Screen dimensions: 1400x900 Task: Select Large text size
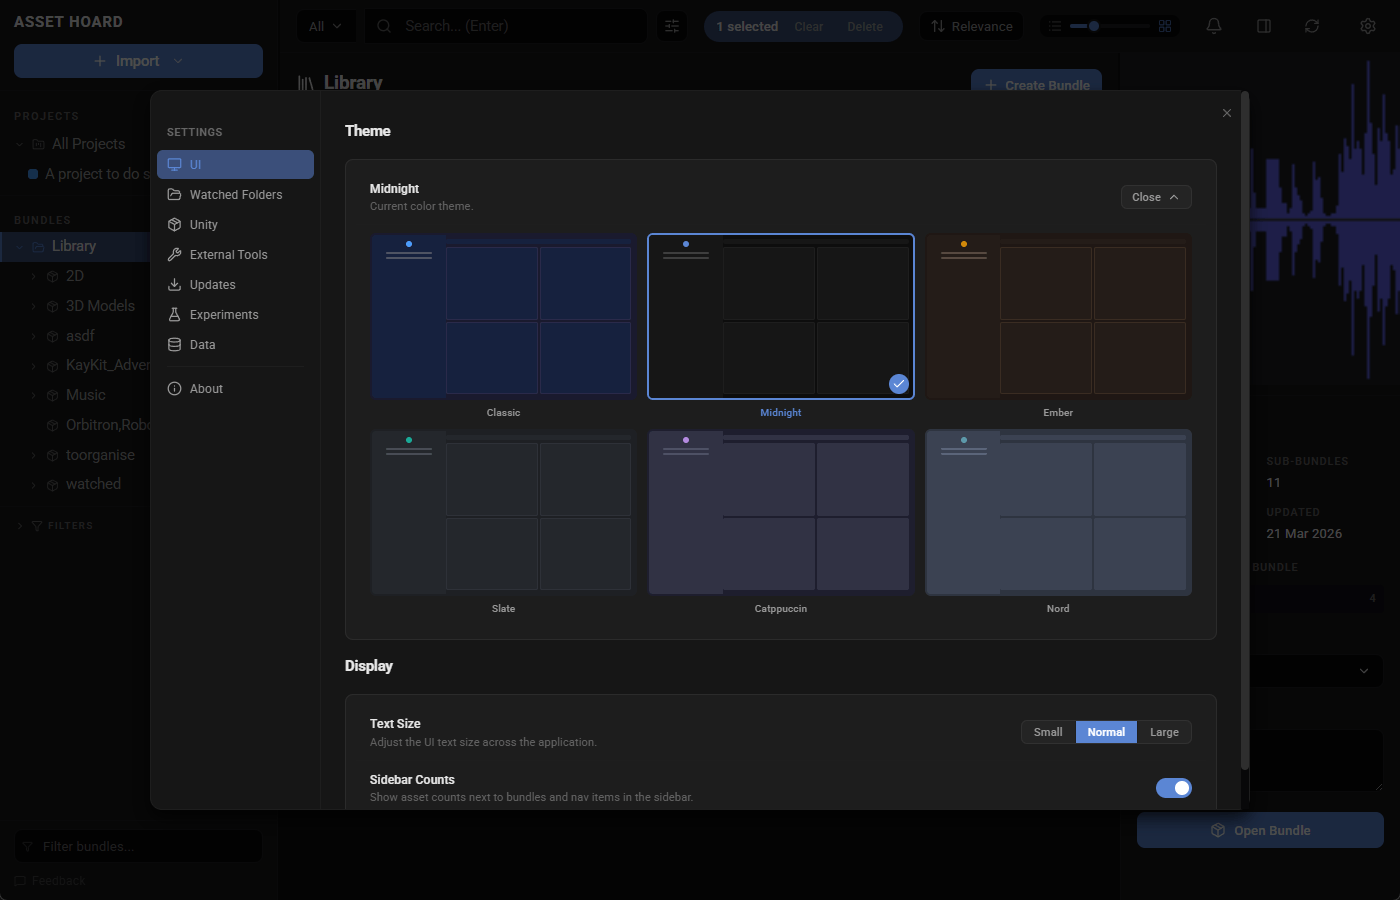tap(1163, 732)
